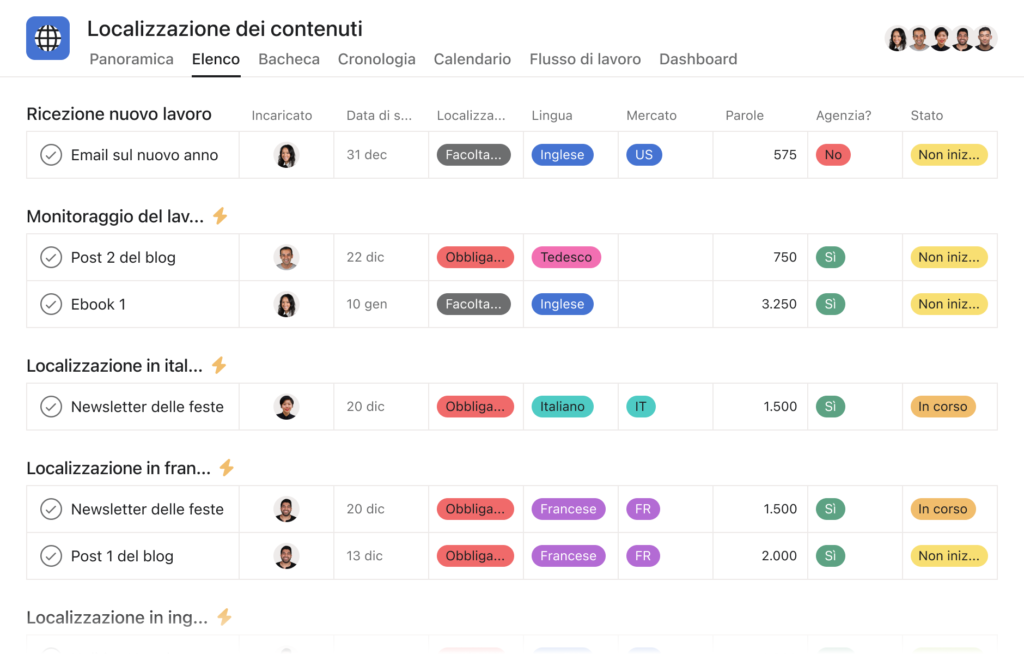Click the lightning icon next to Monitoraggio section
Image resolution: width=1024 pixels, height=654 pixels.
click(220, 216)
